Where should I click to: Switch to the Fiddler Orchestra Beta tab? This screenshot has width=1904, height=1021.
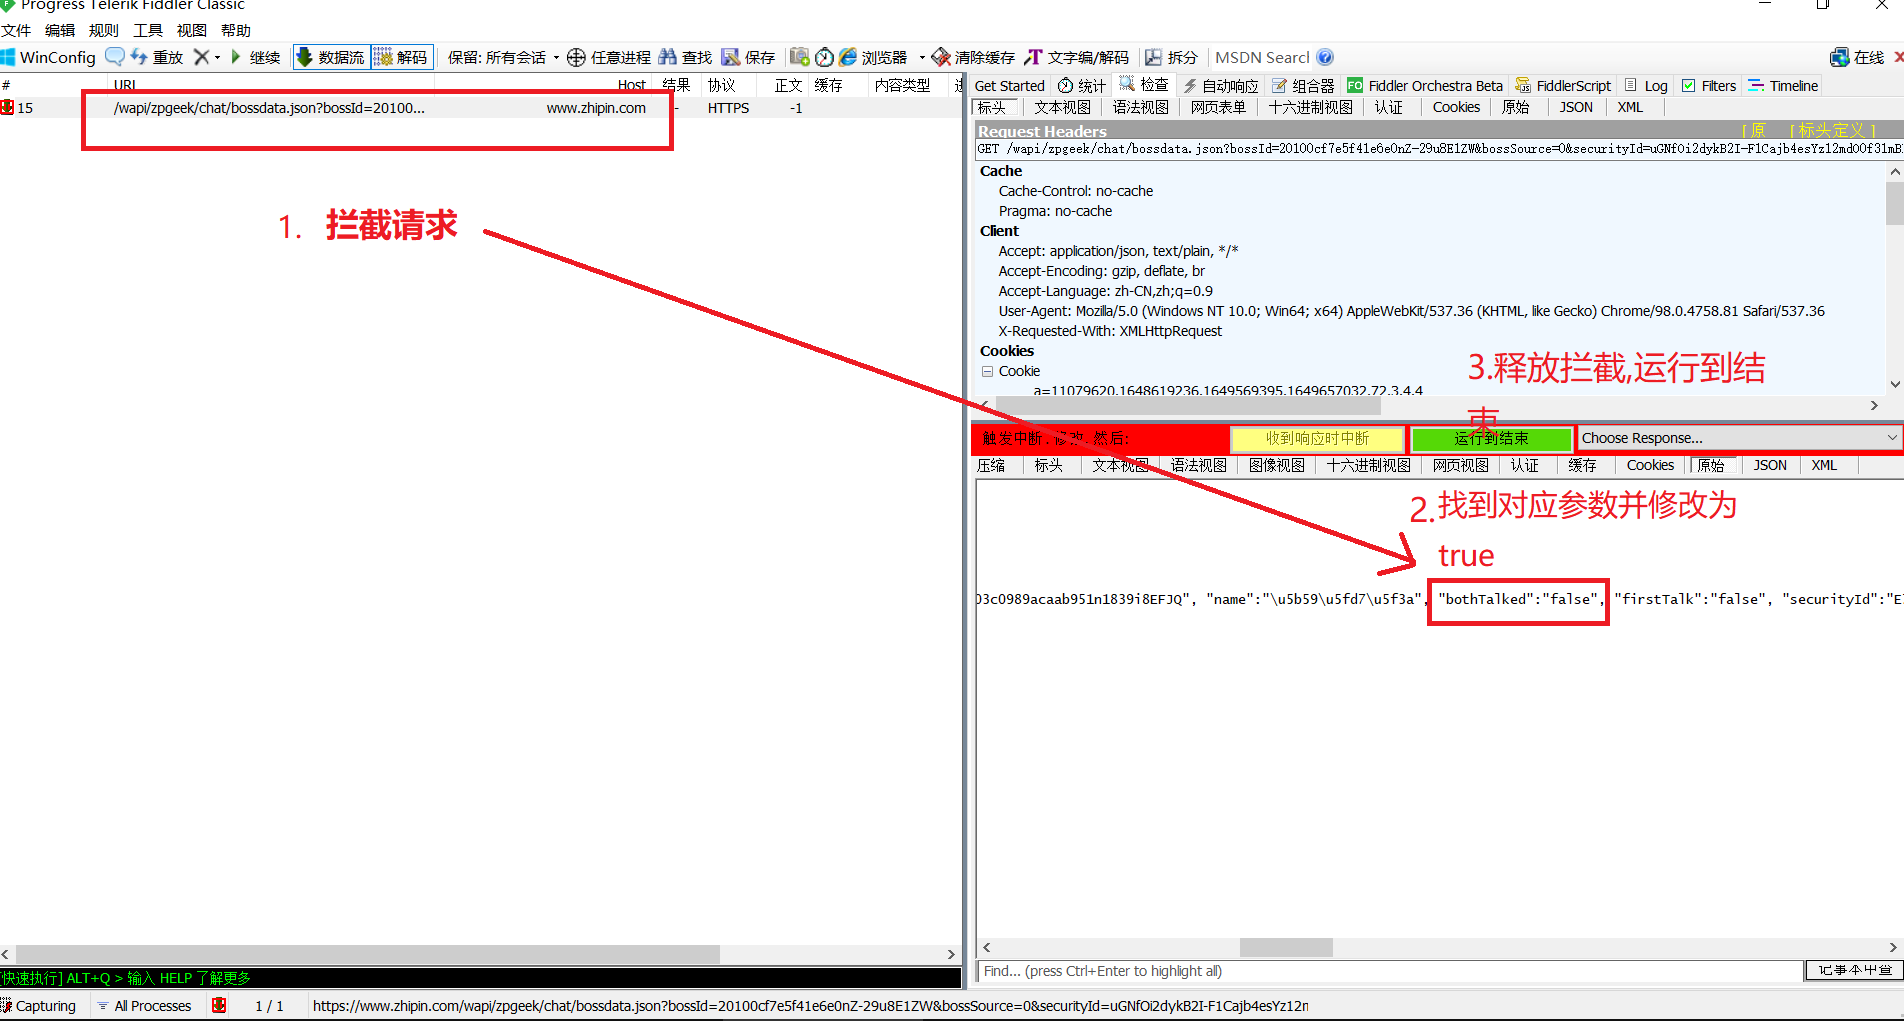coord(1425,86)
